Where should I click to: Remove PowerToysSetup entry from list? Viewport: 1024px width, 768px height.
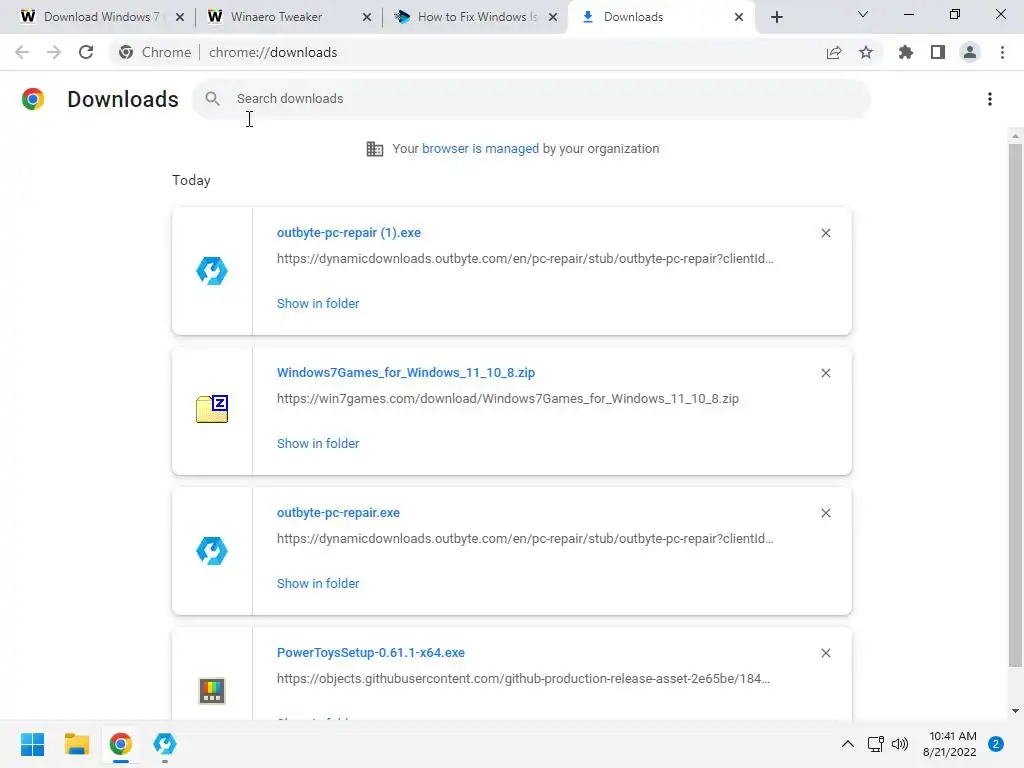(825, 653)
